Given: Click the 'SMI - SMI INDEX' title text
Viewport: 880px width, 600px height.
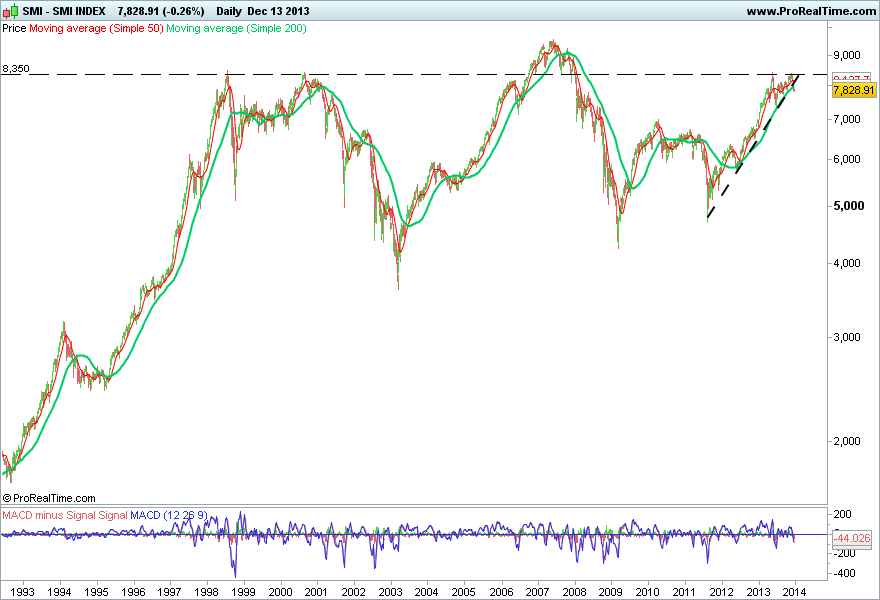Looking at the screenshot, I should click(64, 11).
